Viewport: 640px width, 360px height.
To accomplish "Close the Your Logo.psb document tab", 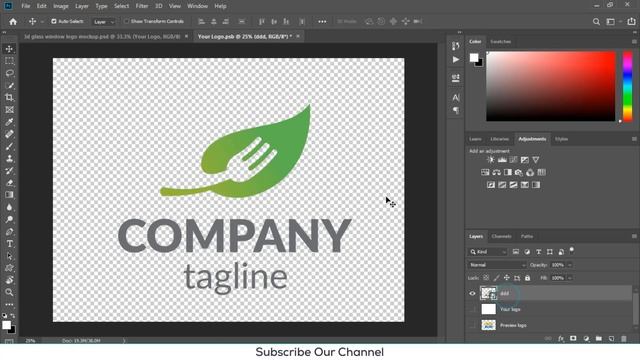I will pos(298,36).
